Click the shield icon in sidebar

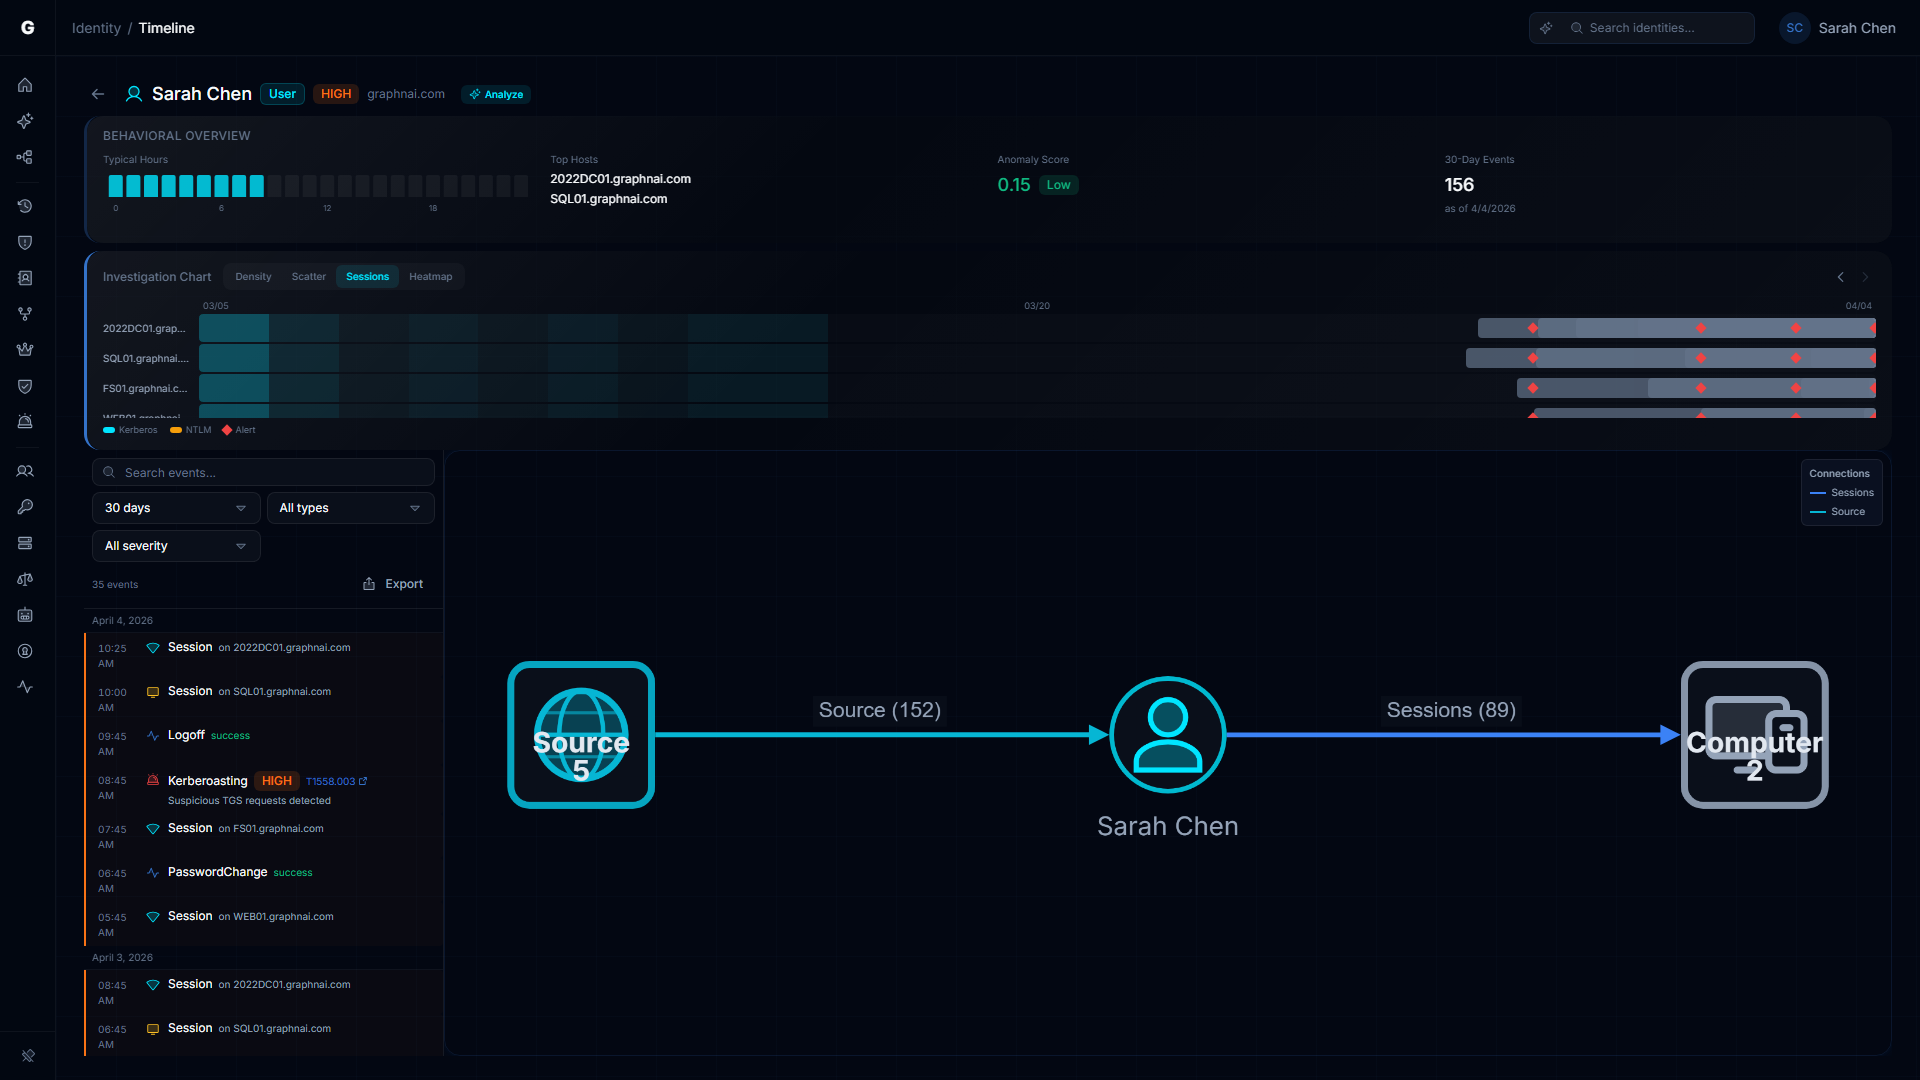[x=25, y=242]
